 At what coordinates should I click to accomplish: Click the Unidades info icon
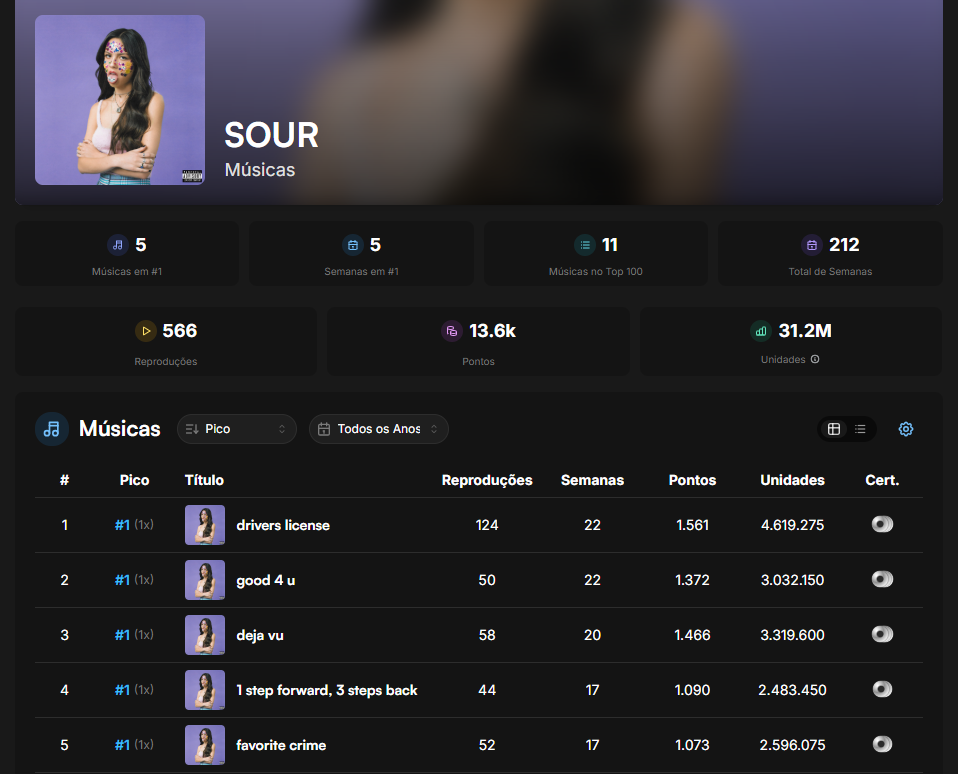[815, 359]
